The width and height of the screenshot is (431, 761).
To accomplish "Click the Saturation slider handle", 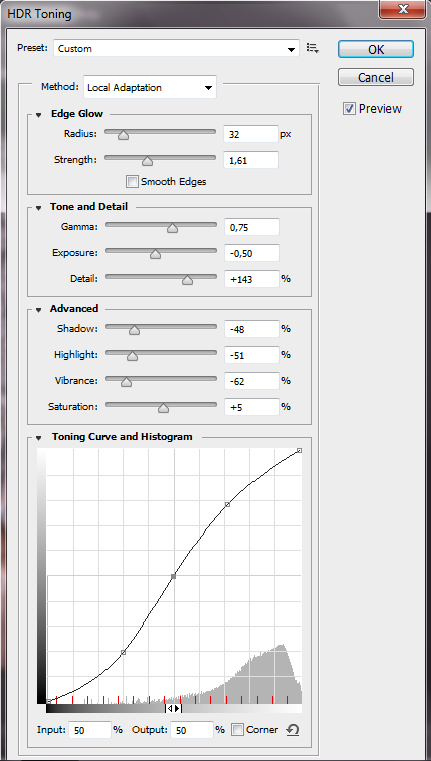I will (x=164, y=408).
